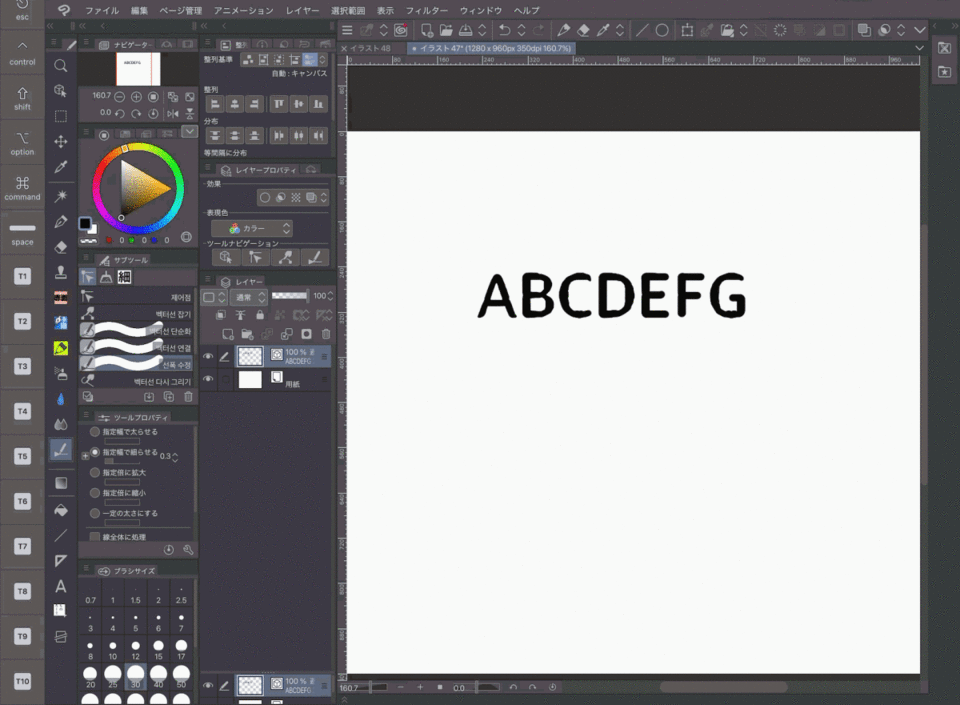Expand color wheel panel dropdown arrow

tap(190, 132)
